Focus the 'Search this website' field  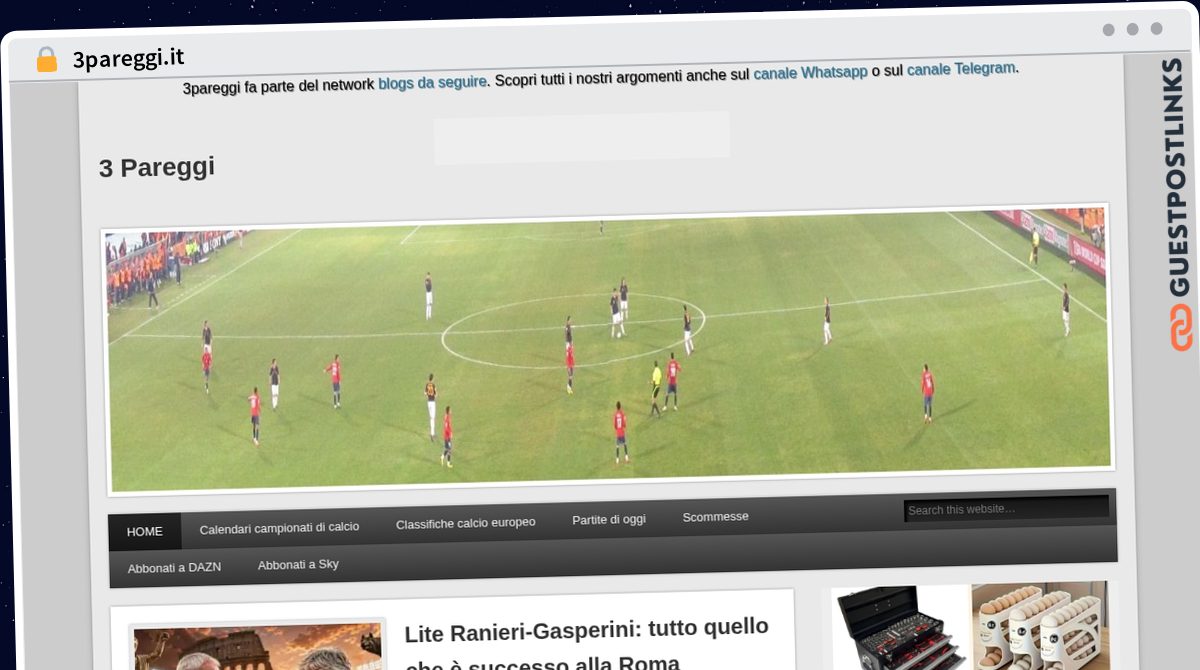click(x=1006, y=509)
